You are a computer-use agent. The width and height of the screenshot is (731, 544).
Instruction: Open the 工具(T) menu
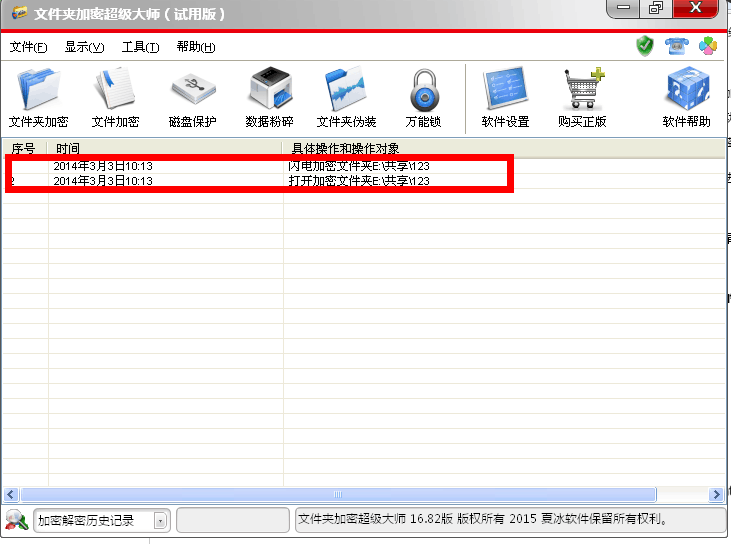140,47
